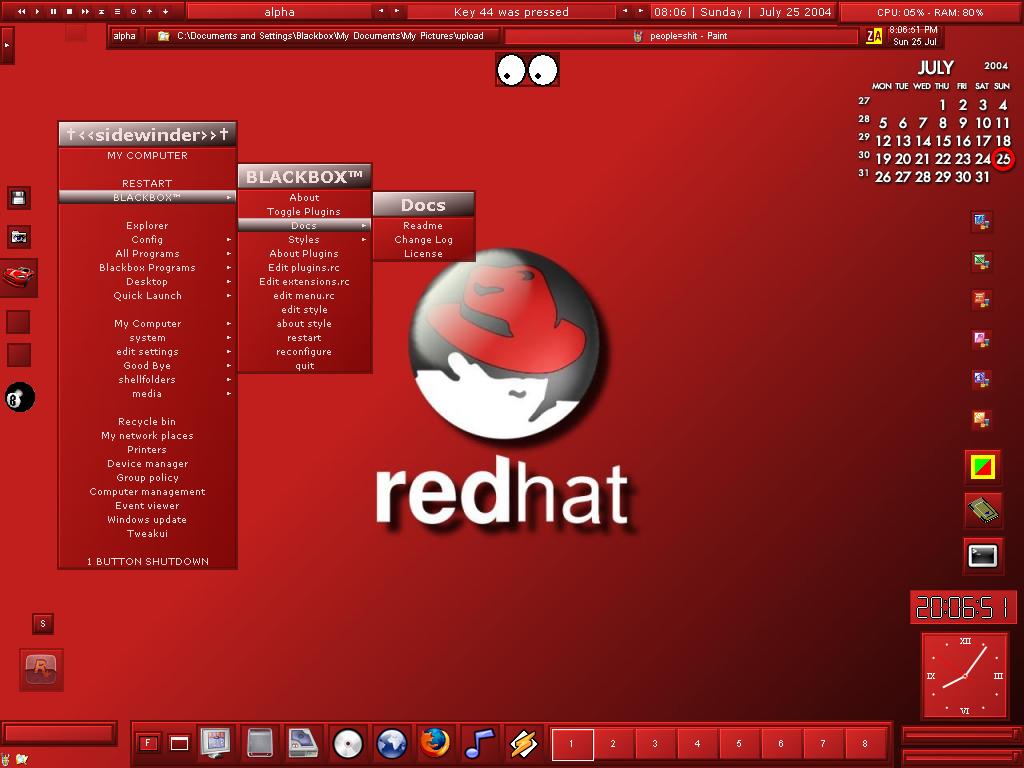1024x768 pixels.
Task: Click the rewind button in the top media controls
Action: point(21,12)
